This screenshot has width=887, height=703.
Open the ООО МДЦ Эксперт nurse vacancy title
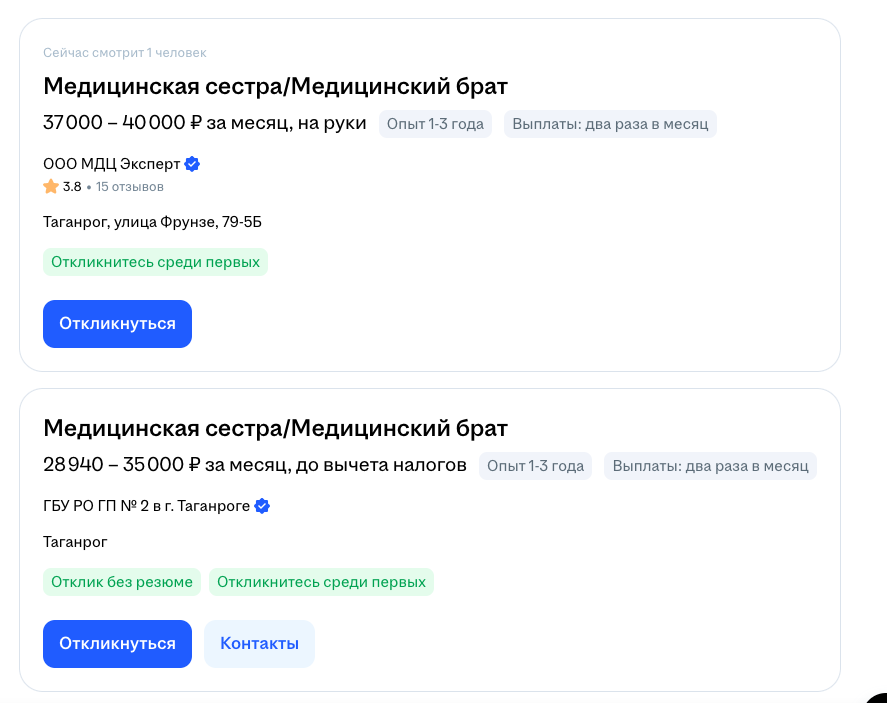click(x=275, y=86)
